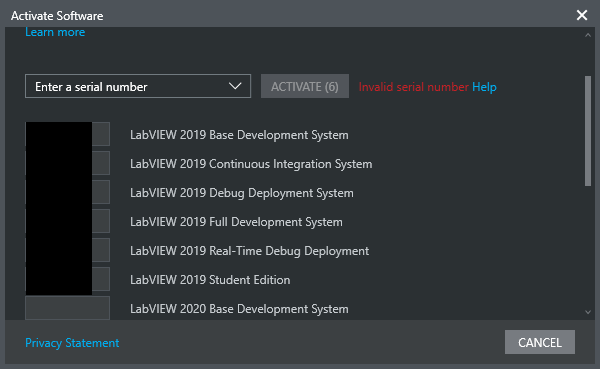Click the scroll down arrow
Screen dimensions: 600x369
pyautogui.click(x=588, y=312)
